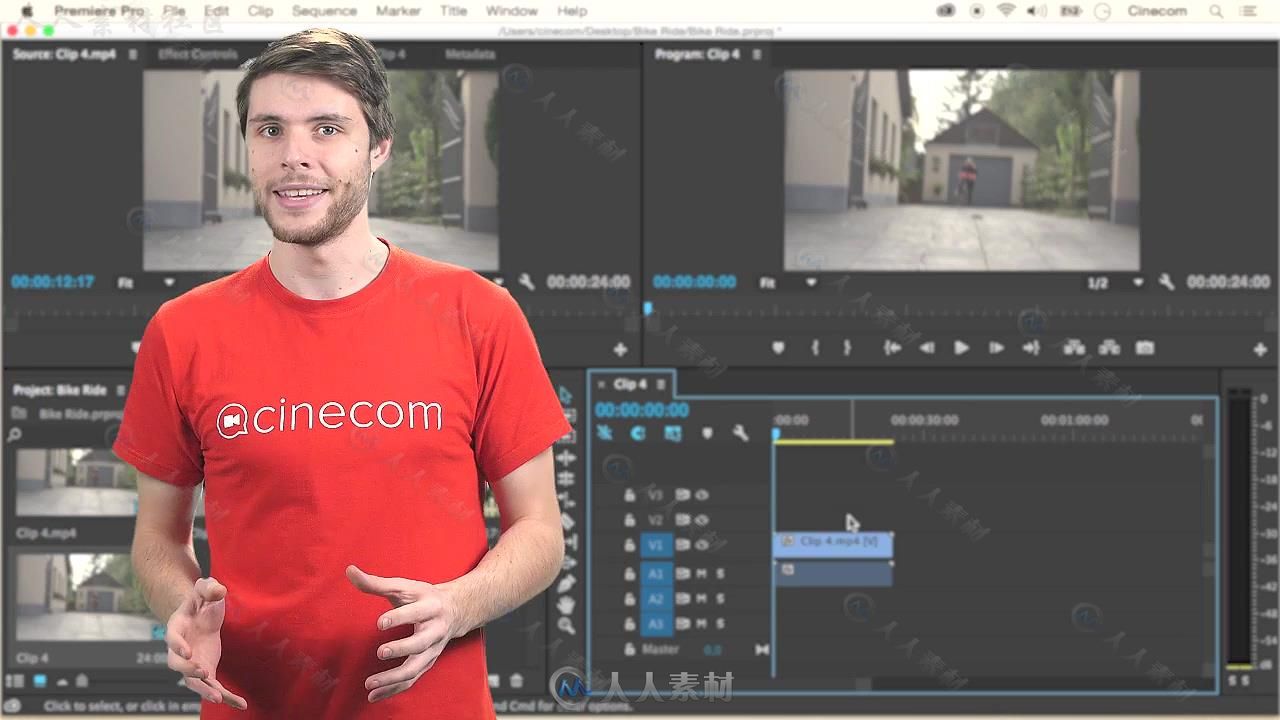1280x720 pixels.
Task: Click Program monitor scrub bar playhead
Action: (648, 310)
